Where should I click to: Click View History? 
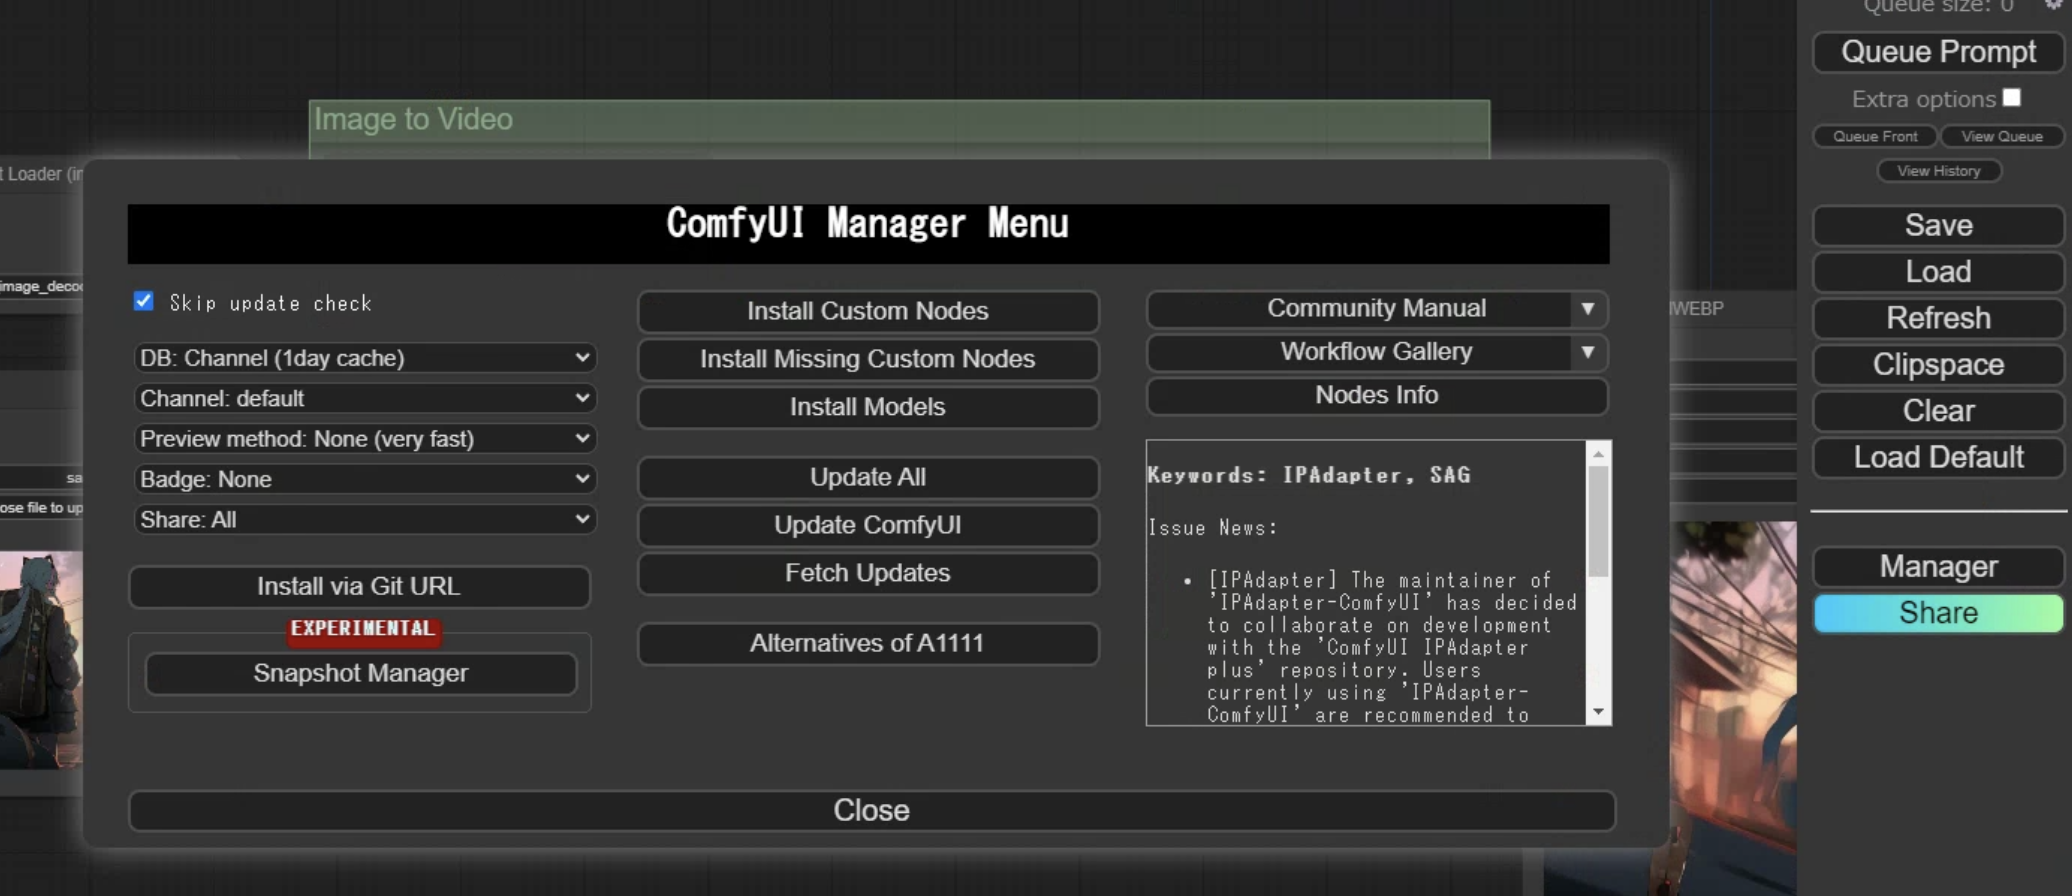(x=1938, y=171)
